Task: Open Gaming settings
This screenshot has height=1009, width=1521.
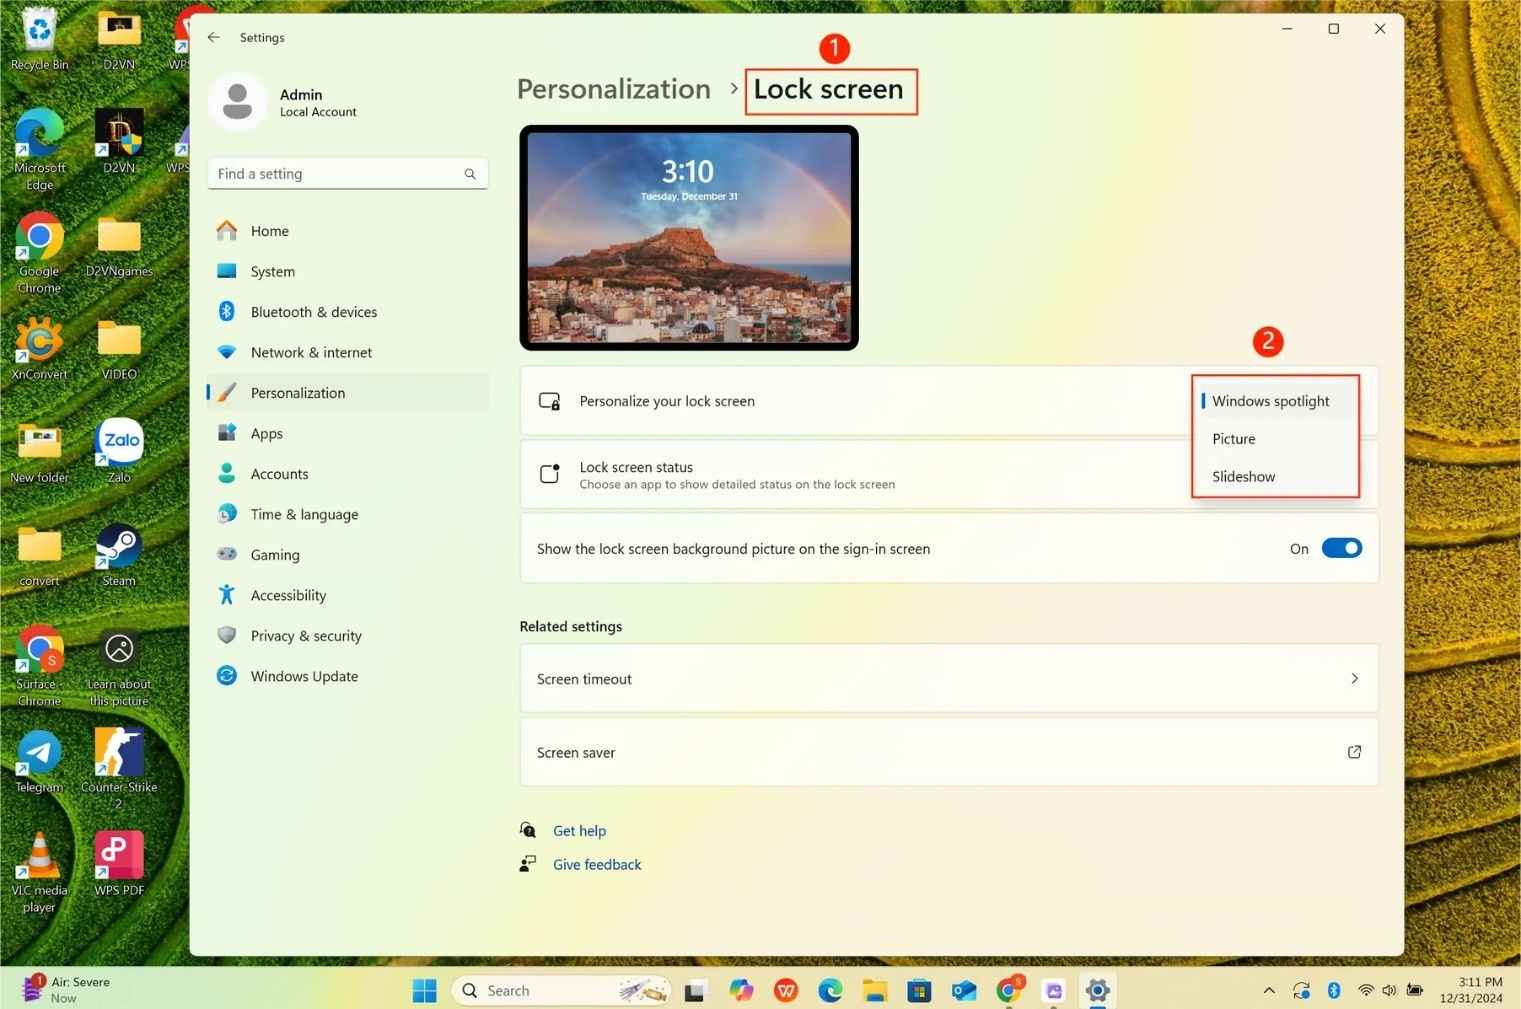Action: pyautogui.click(x=274, y=554)
